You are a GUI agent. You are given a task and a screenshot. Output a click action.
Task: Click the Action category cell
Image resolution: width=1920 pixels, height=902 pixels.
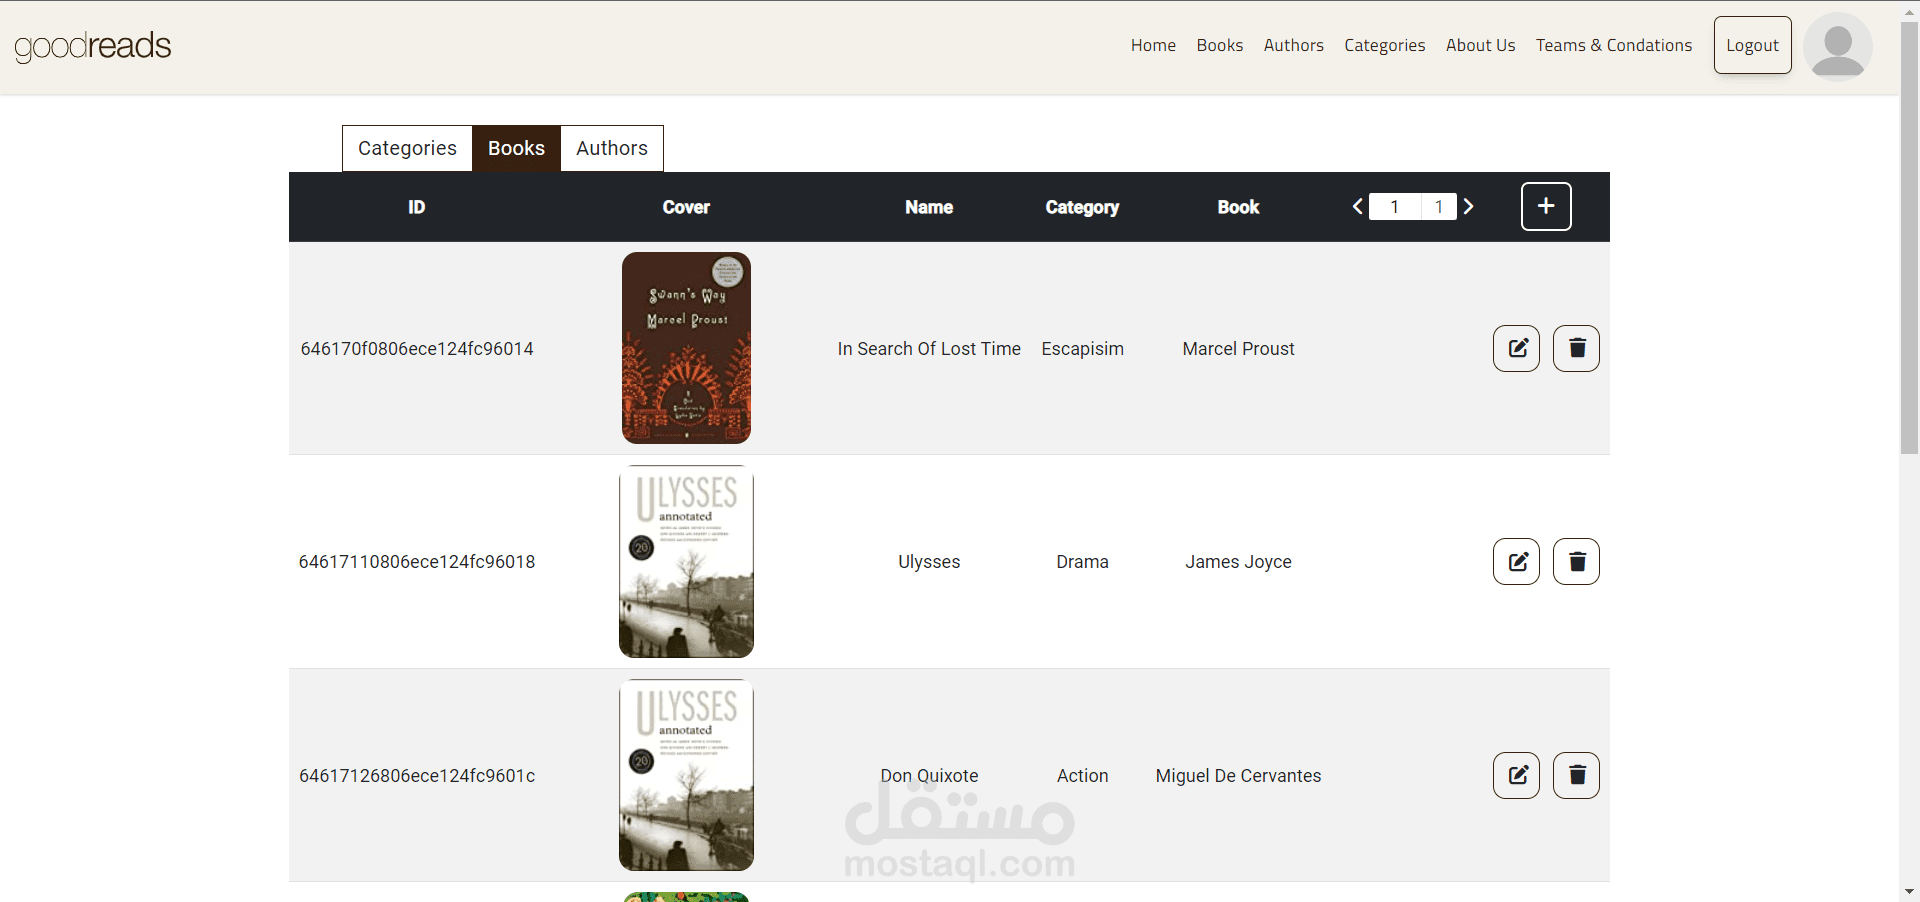[1082, 776]
